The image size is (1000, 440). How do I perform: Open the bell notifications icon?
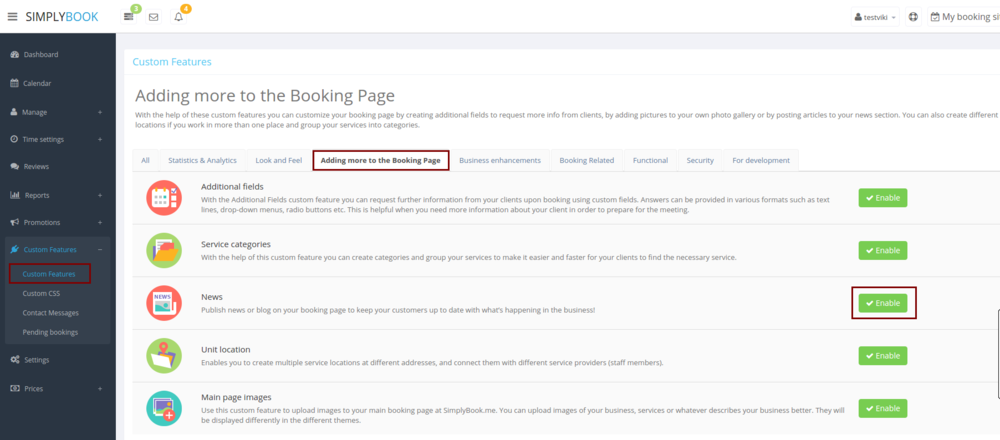(x=179, y=17)
